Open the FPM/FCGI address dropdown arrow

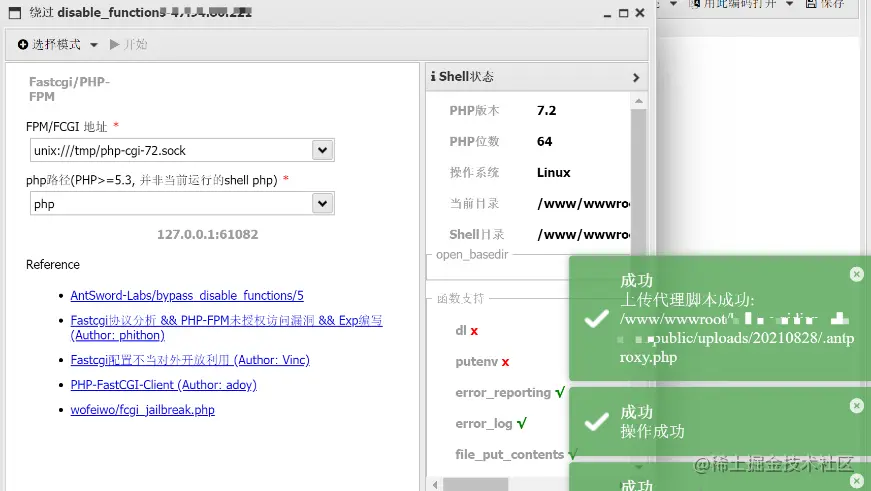(x=322, y=150)
